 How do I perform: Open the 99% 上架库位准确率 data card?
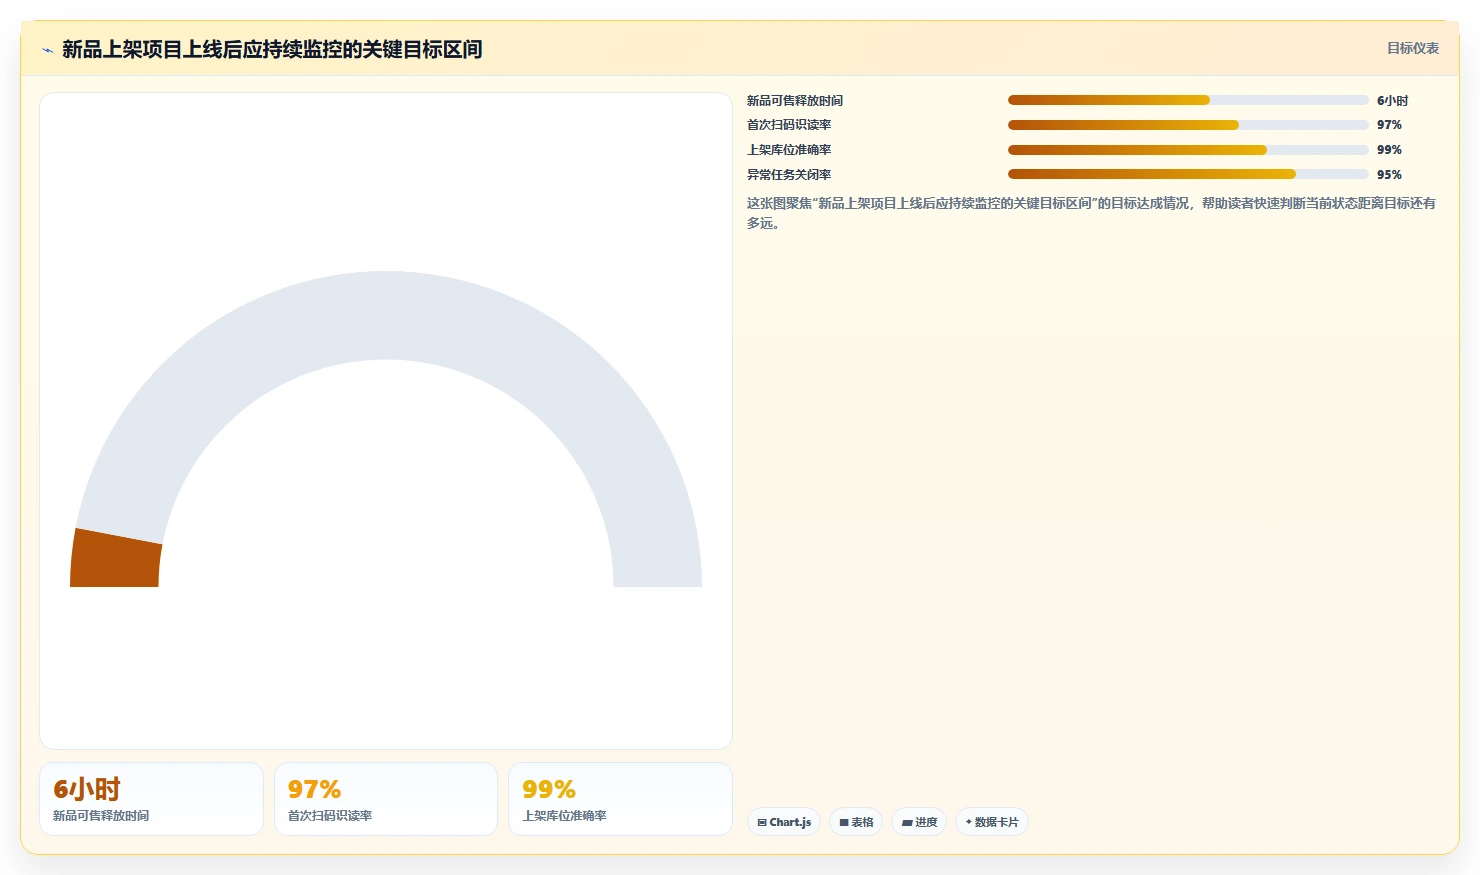620,799
